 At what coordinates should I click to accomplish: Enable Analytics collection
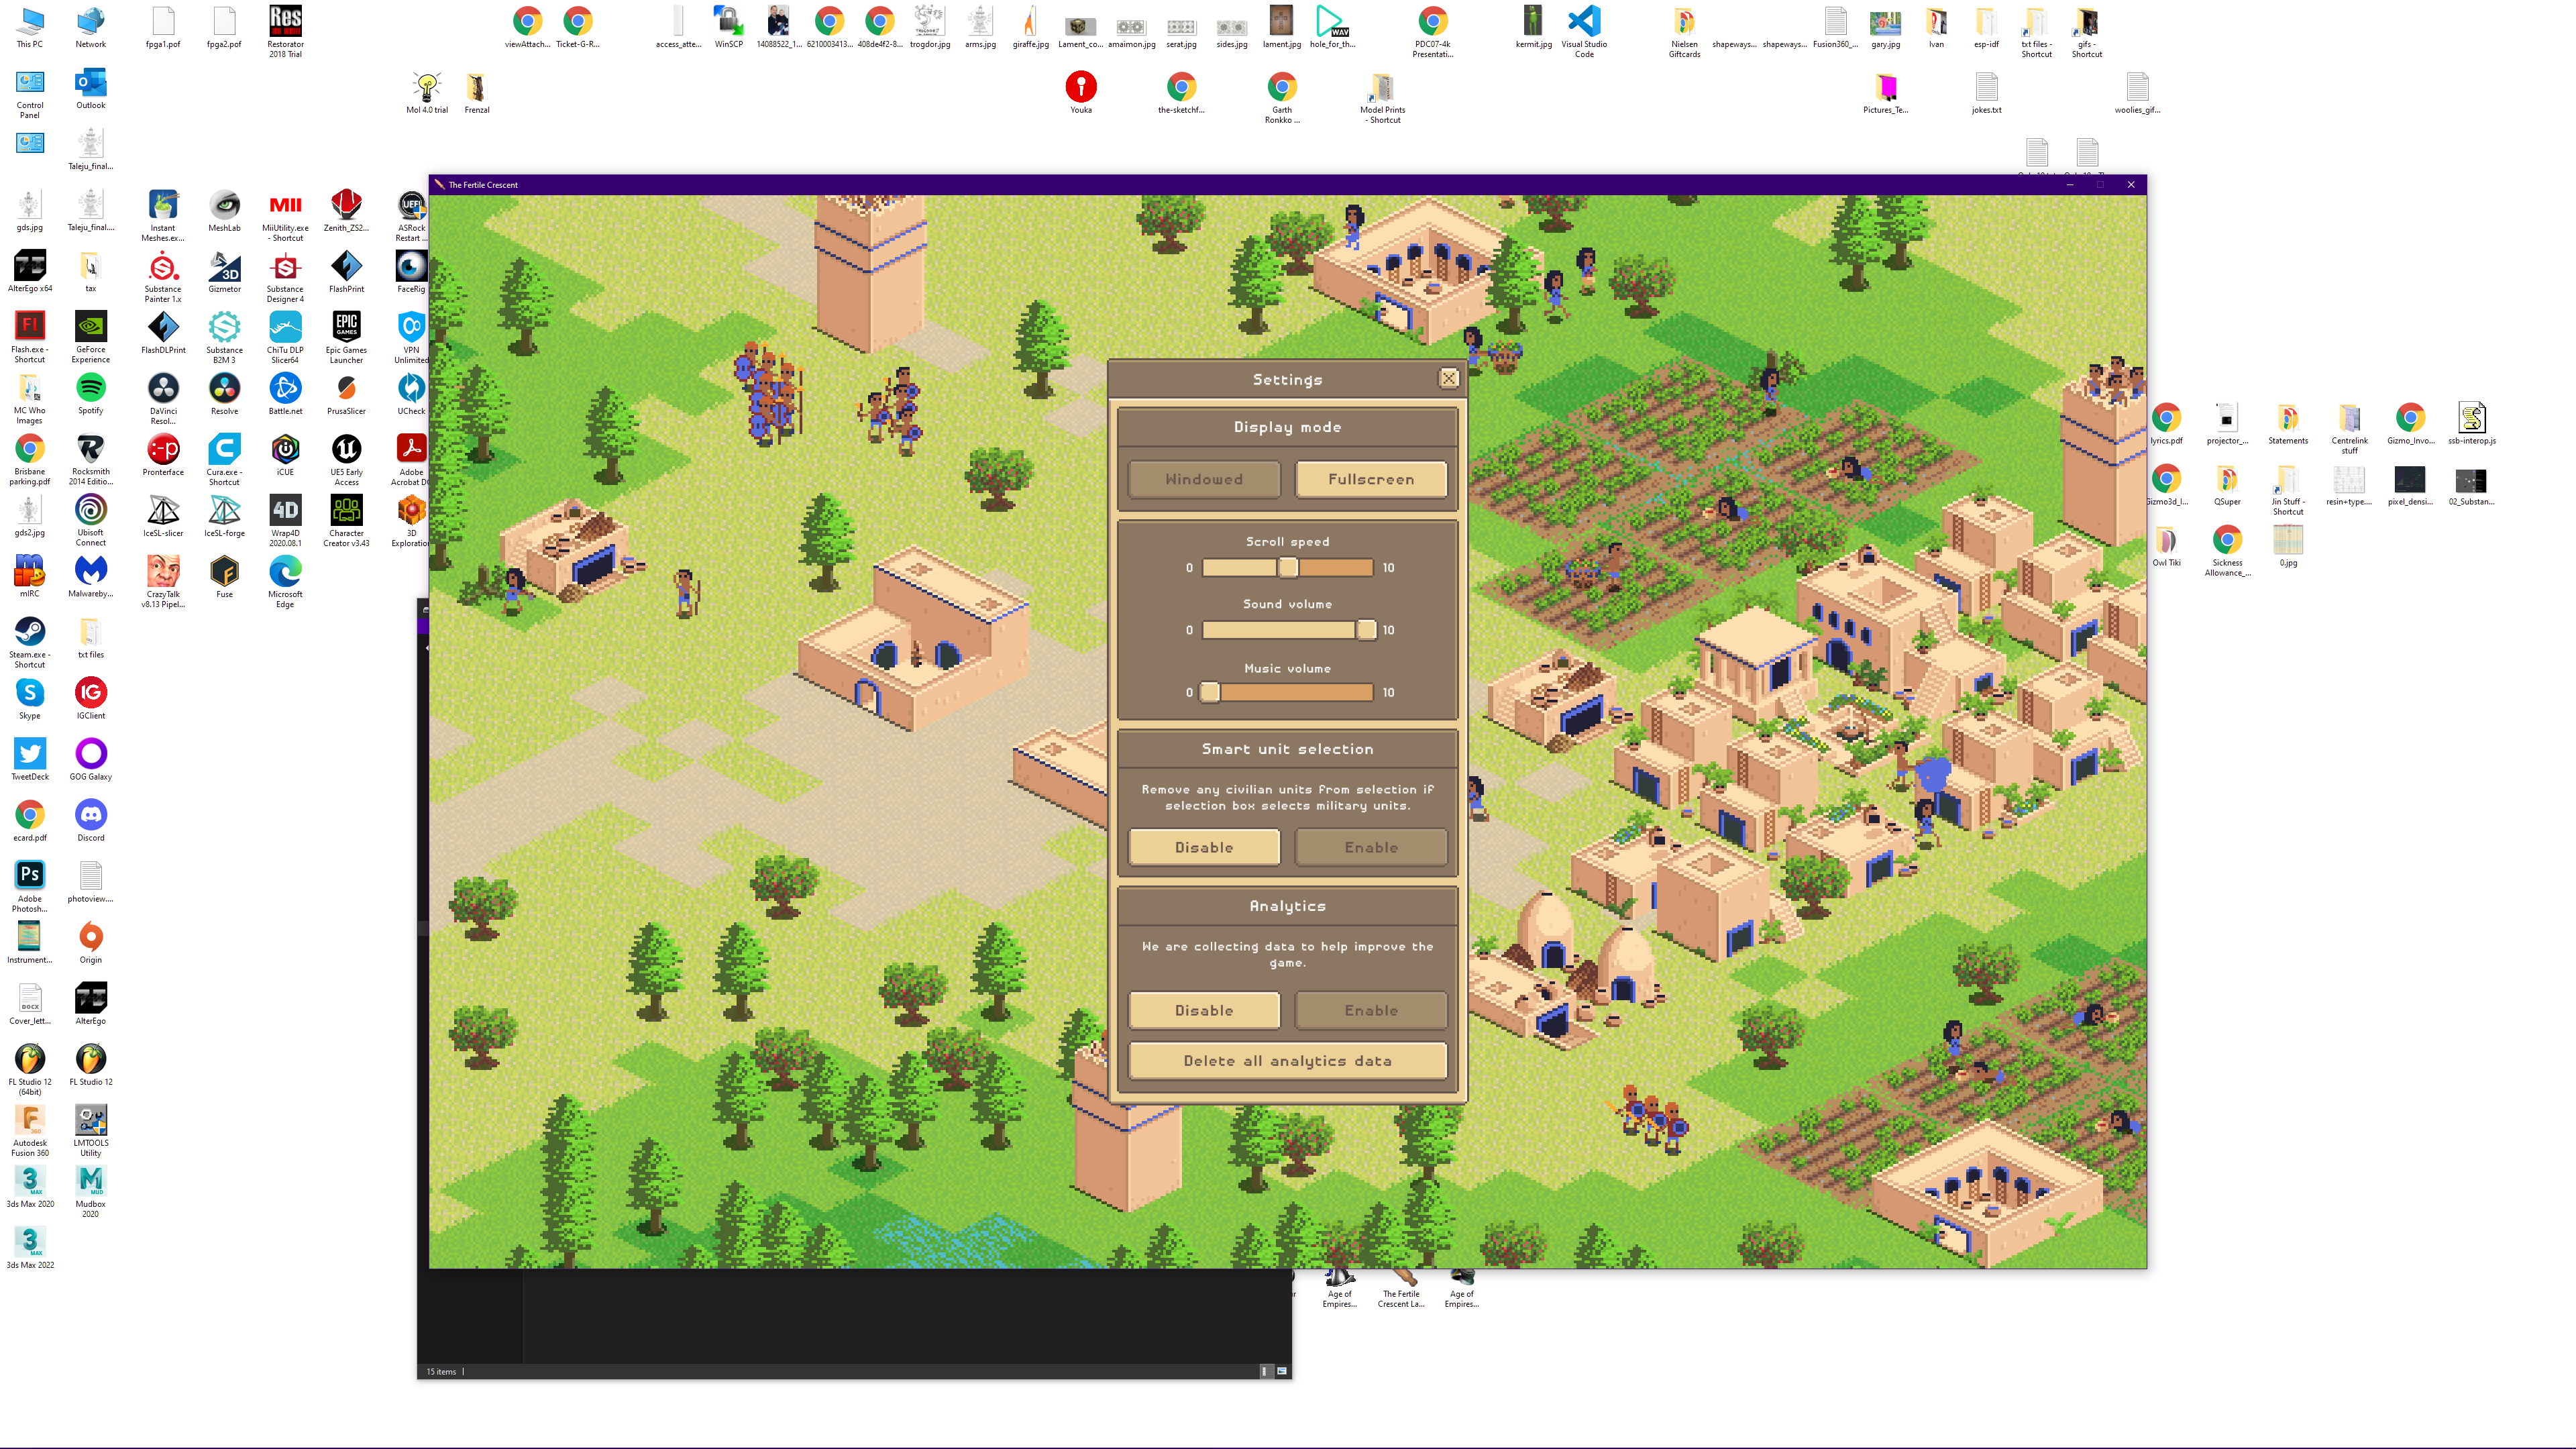click(x=1371, y=1010)
